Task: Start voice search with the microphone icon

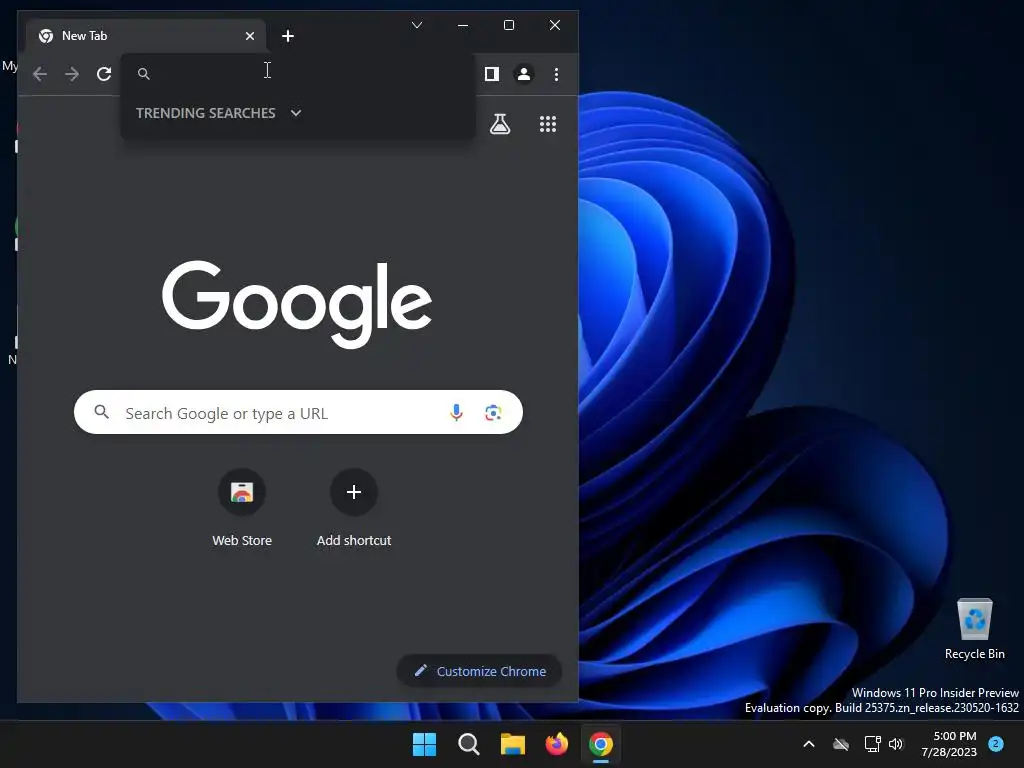Action: pyautogui.click(x=456, y=412)
